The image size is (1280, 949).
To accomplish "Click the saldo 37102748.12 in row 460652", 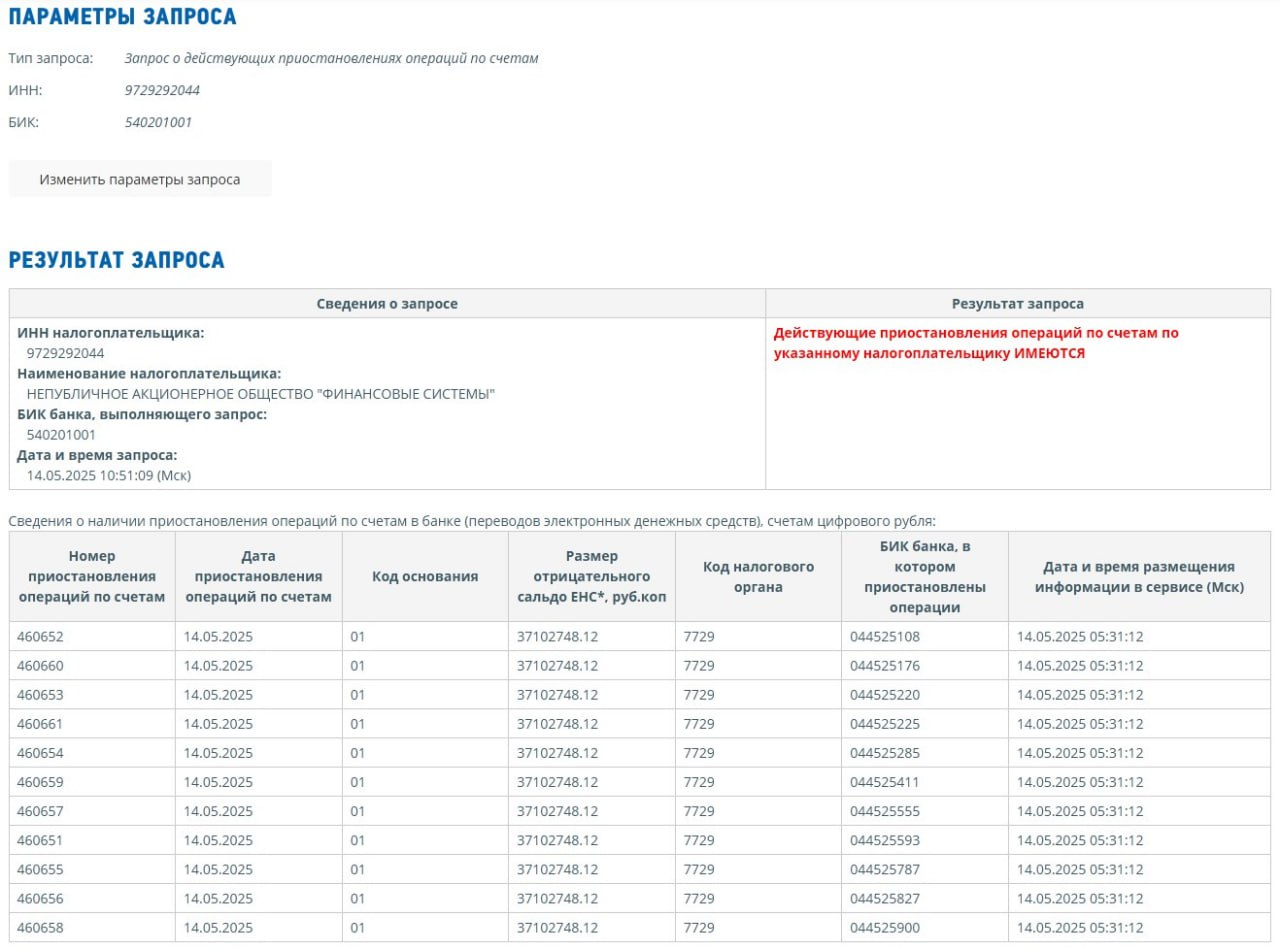I will pyautogui.click(x=558, y=636).
